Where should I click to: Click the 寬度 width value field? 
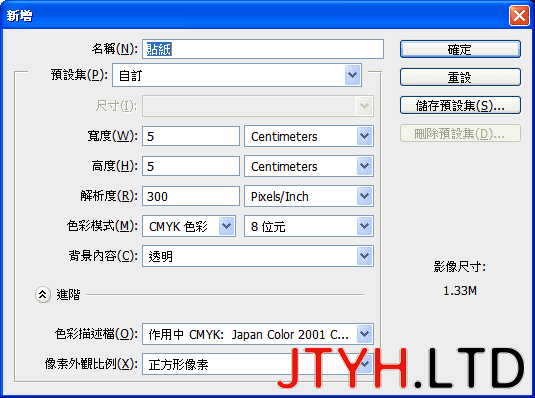(191, 136)
